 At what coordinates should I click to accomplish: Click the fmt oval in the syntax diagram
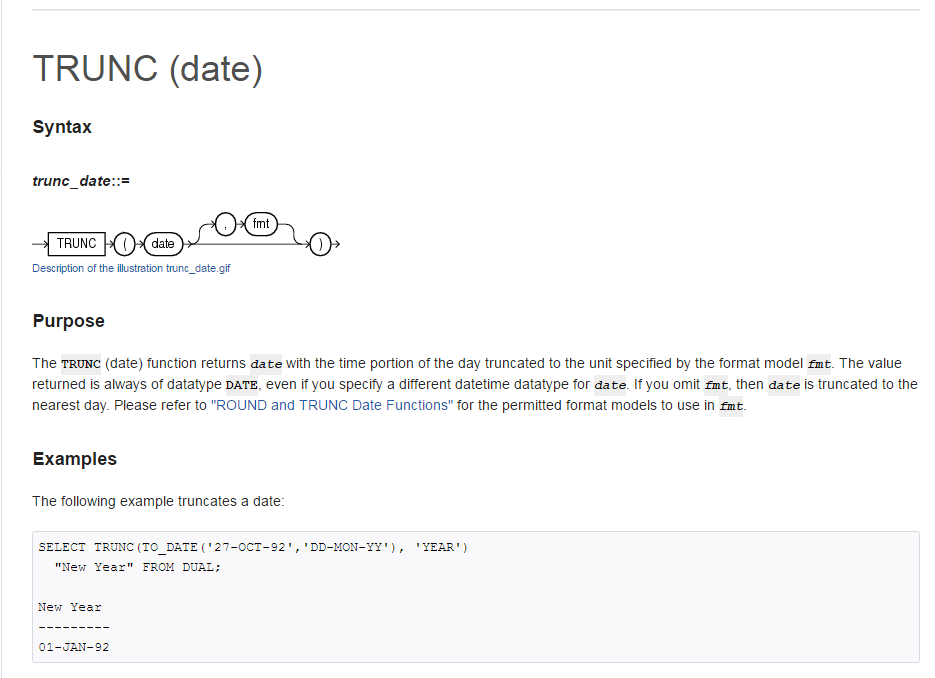(x=260, y=224)
